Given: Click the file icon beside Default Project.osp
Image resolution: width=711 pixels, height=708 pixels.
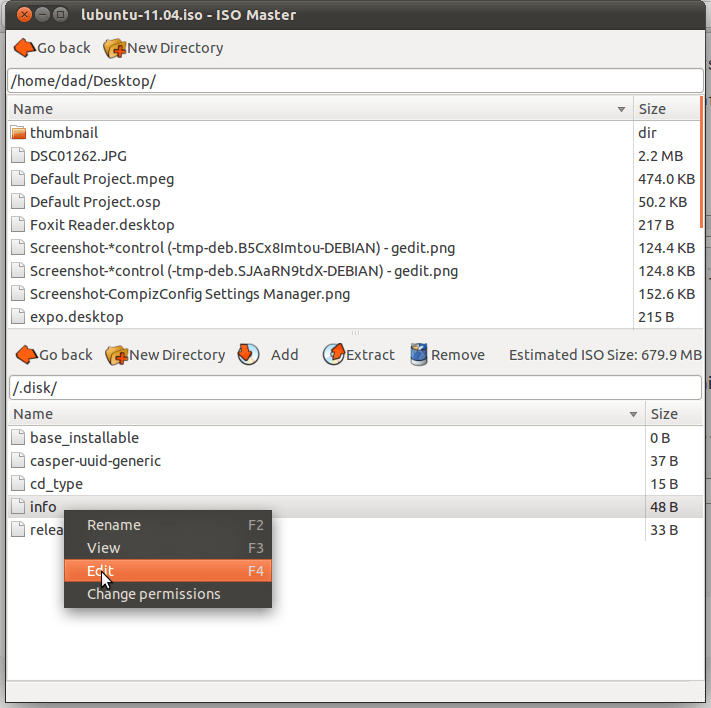Looking at the screenshot, I should tap(18, 202).
